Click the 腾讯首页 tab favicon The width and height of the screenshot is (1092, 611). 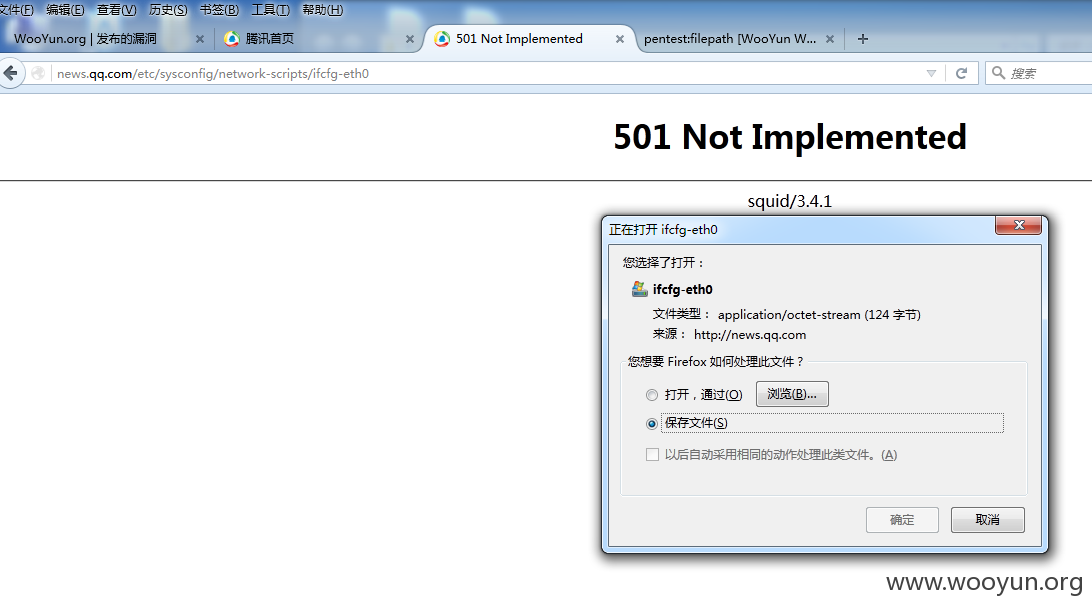231,39
